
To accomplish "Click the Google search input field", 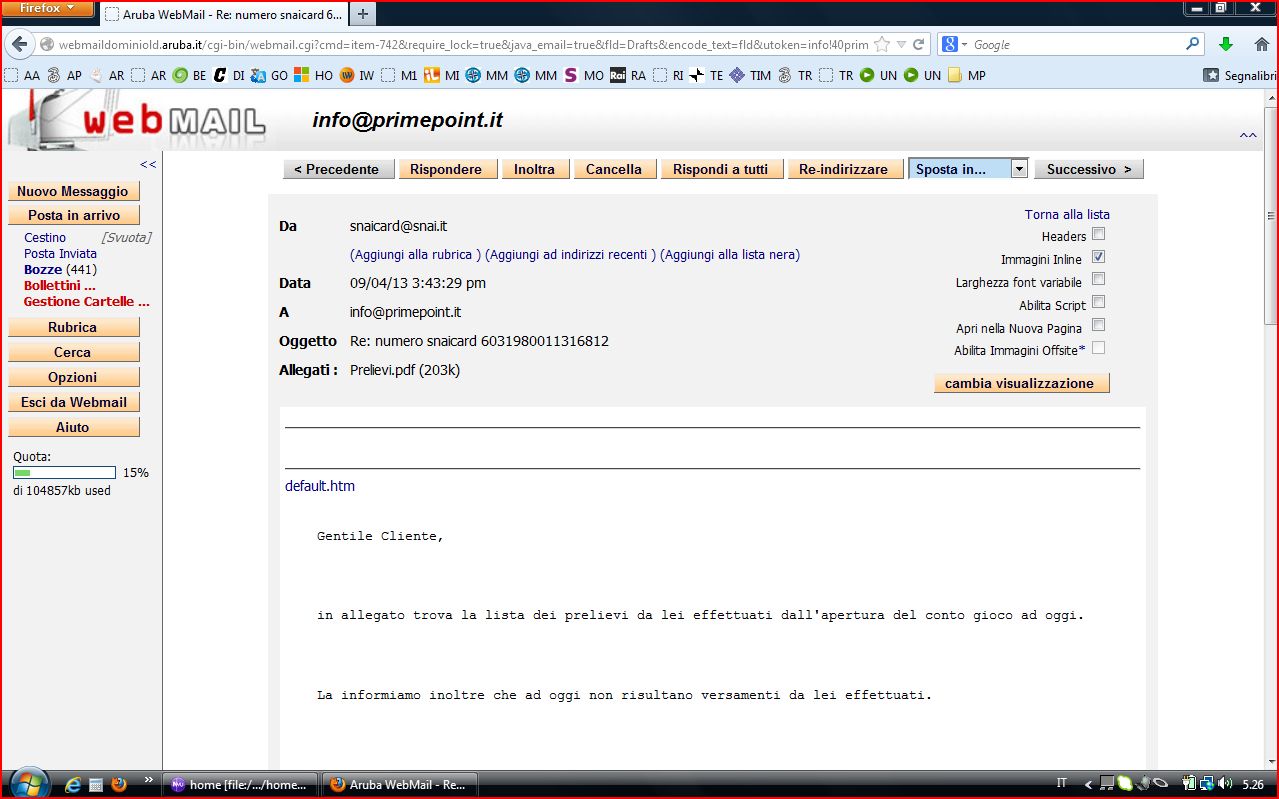I will 1076,45.
